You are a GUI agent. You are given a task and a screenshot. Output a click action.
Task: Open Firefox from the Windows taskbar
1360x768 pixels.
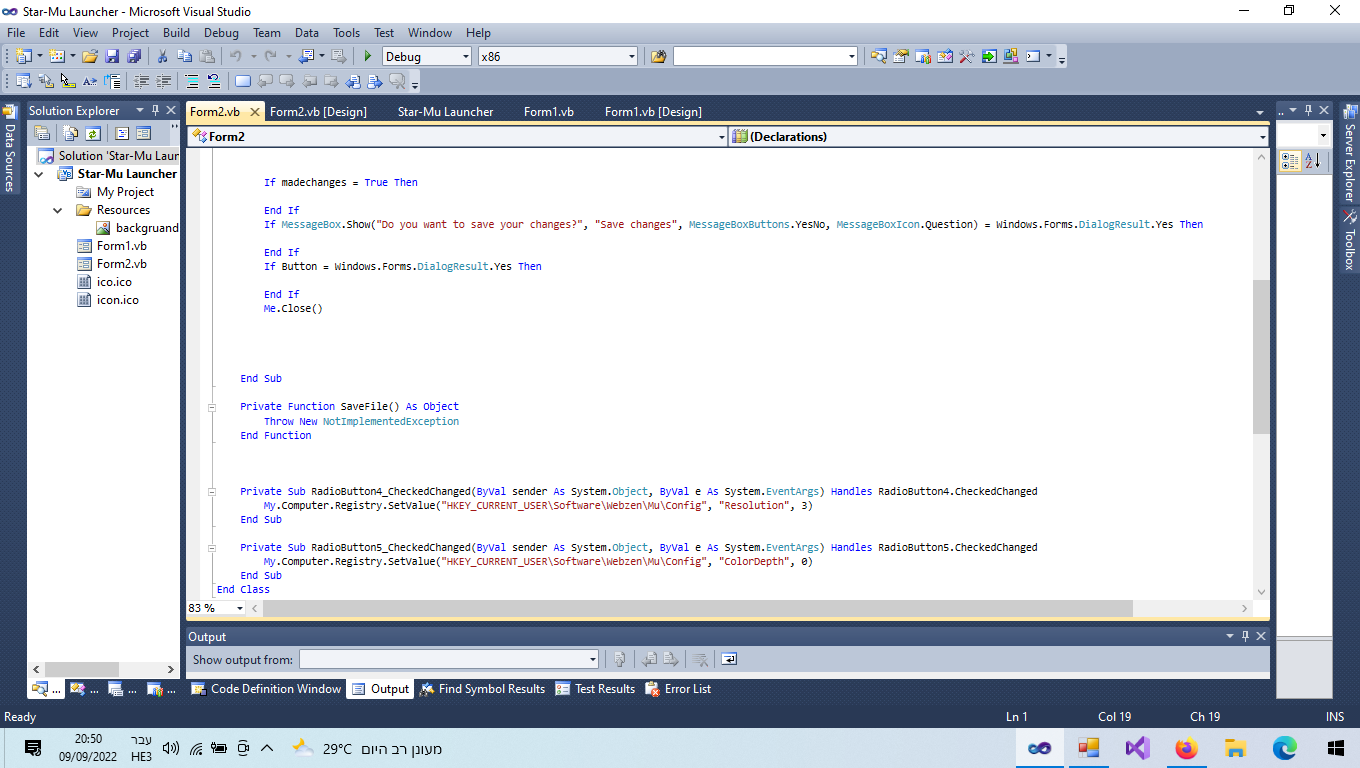(1186, 748)
